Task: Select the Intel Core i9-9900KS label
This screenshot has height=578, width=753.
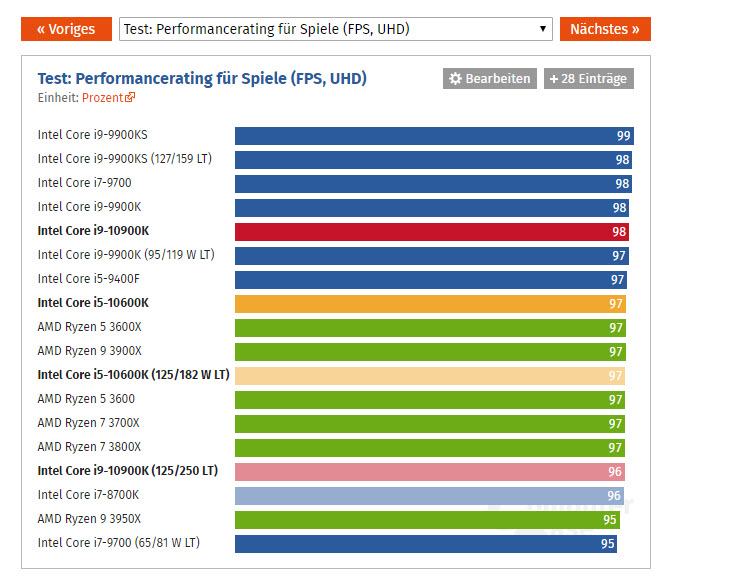Action: tap(93, 135)
